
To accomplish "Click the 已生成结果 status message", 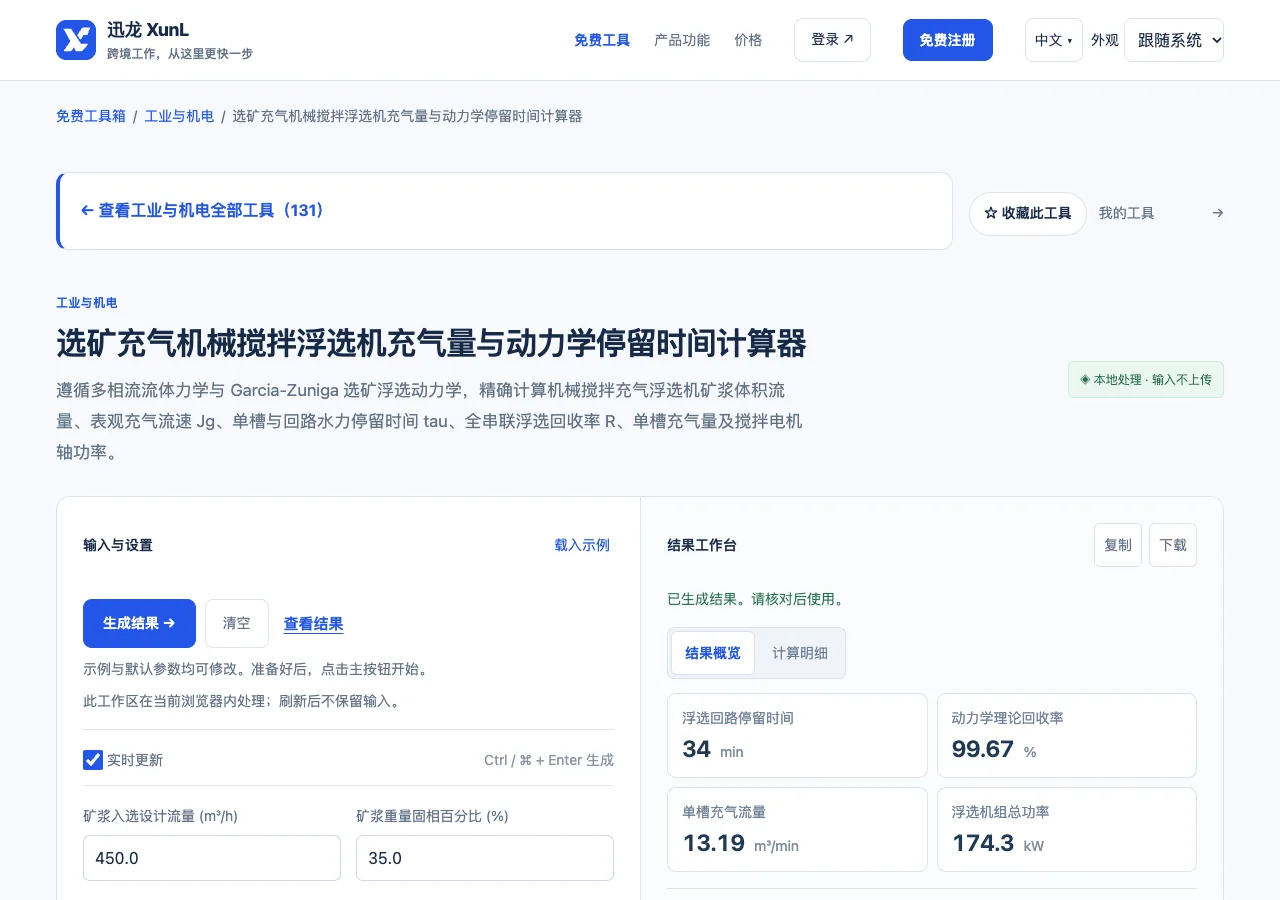I will (757, 599).
